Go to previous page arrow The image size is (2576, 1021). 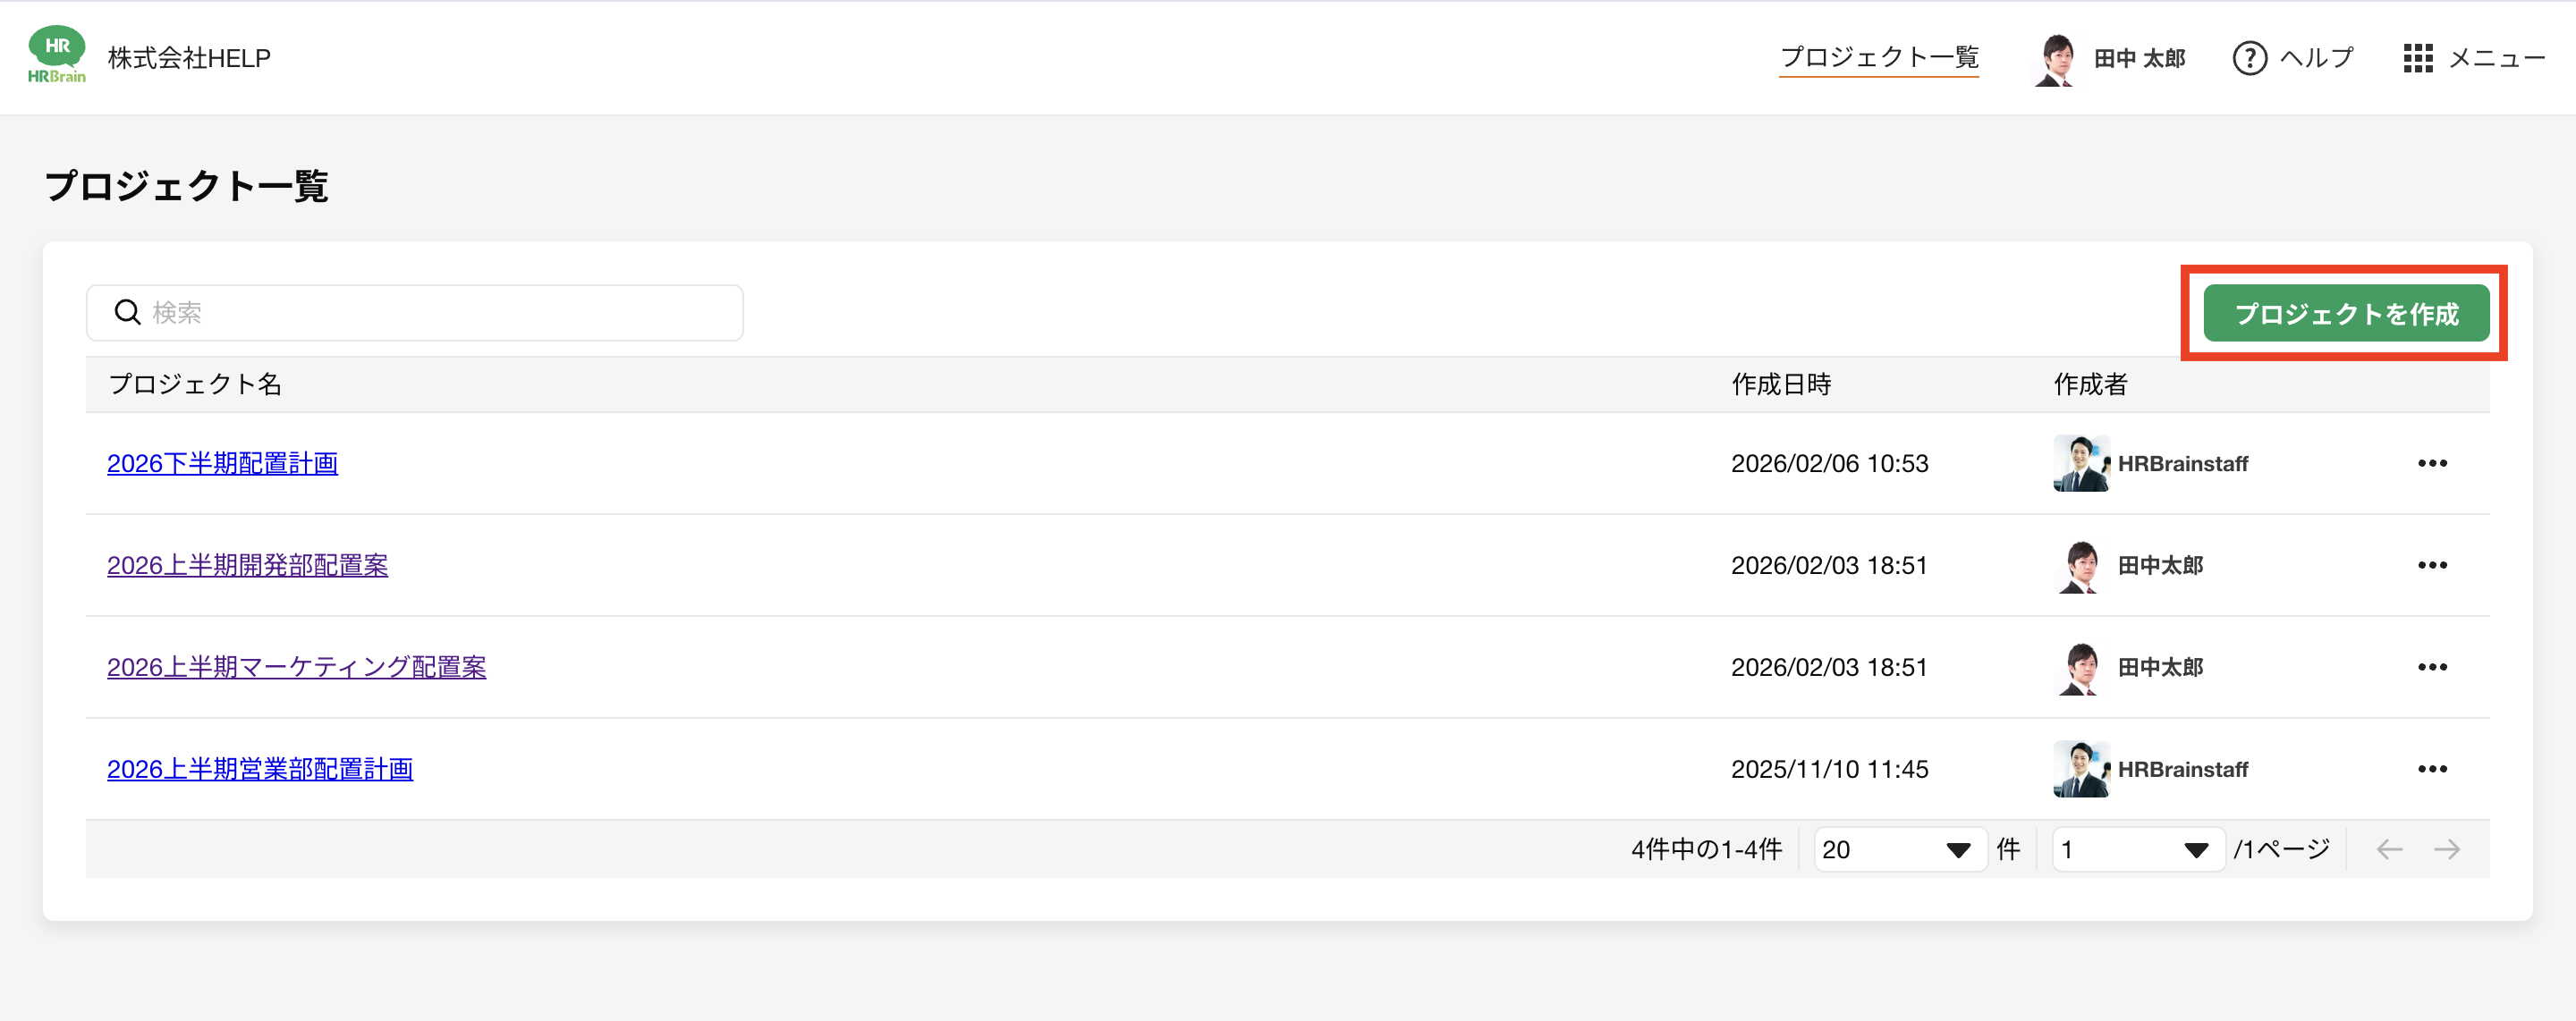coord(2389,849)
